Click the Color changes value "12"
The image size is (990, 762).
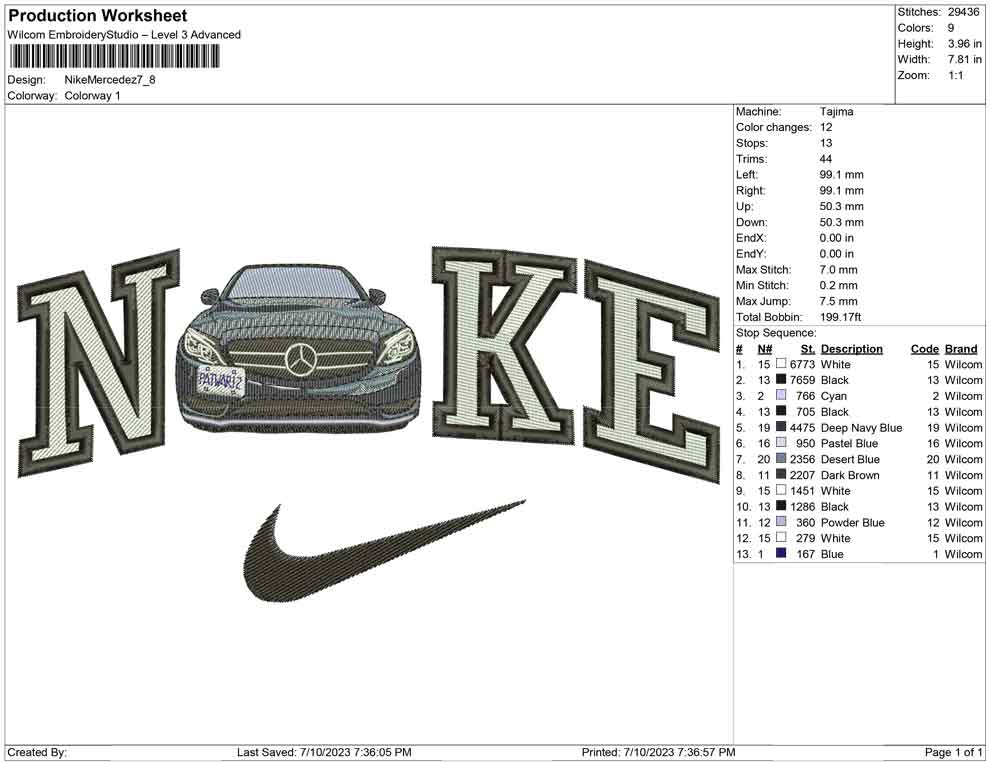pyautogui.click(x=826, y=127)
